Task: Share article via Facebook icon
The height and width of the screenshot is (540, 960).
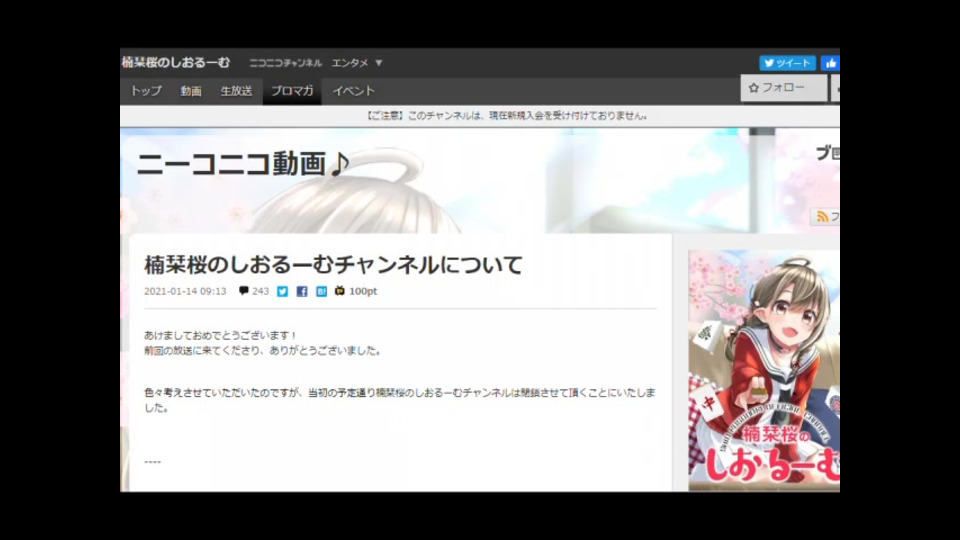Action: tap(302, 291)
